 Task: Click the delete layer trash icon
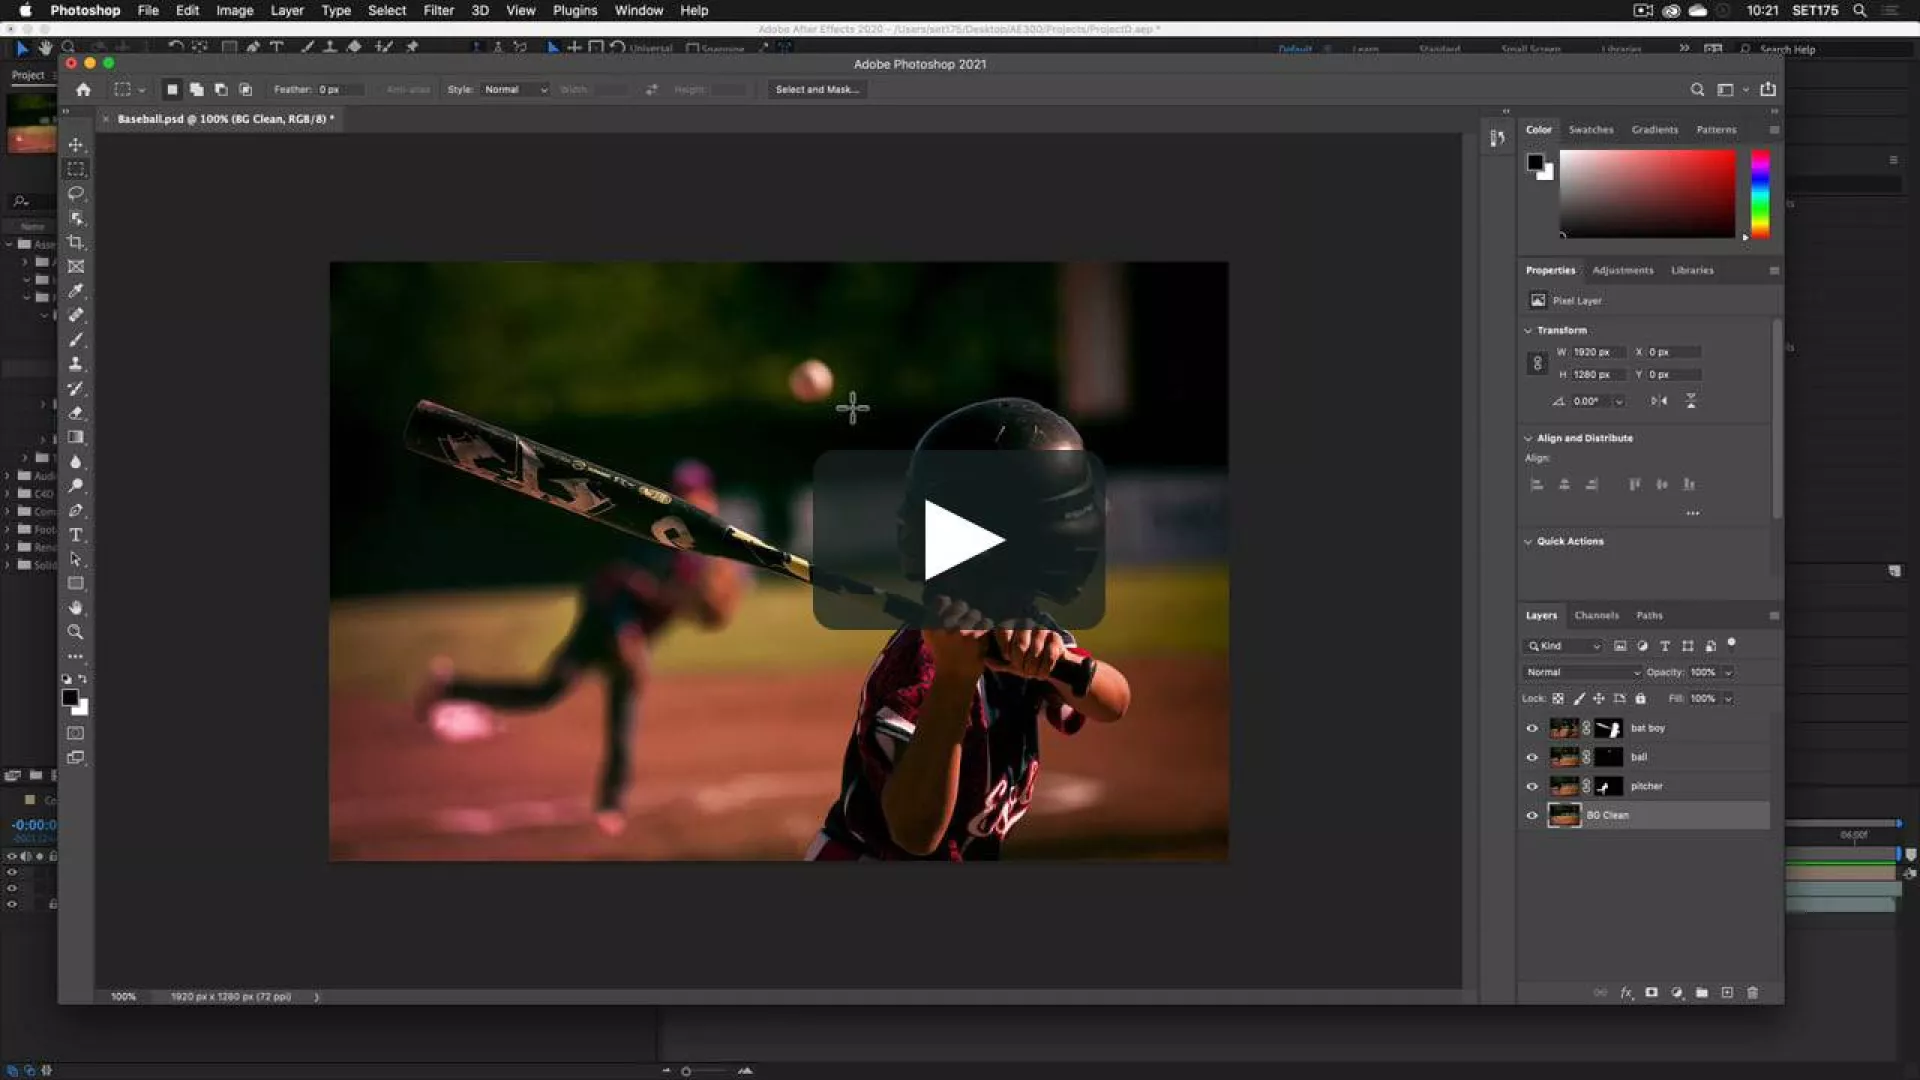1752,993
